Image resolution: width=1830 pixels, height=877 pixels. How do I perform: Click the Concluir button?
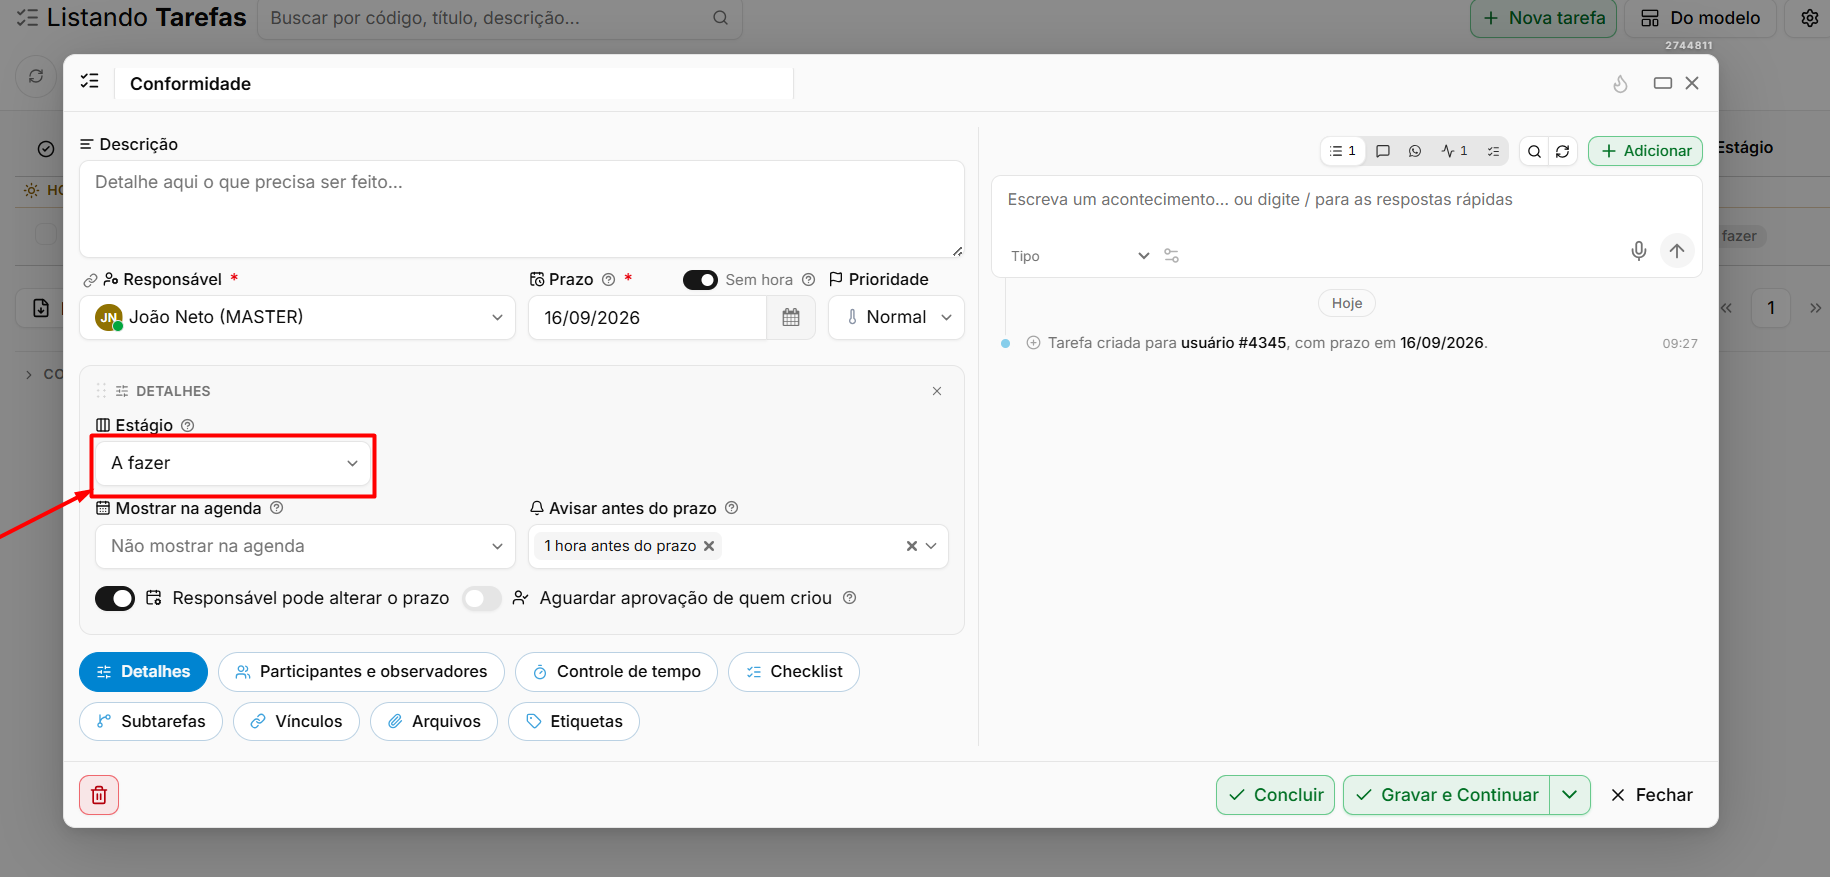[x=1275, y=795]
